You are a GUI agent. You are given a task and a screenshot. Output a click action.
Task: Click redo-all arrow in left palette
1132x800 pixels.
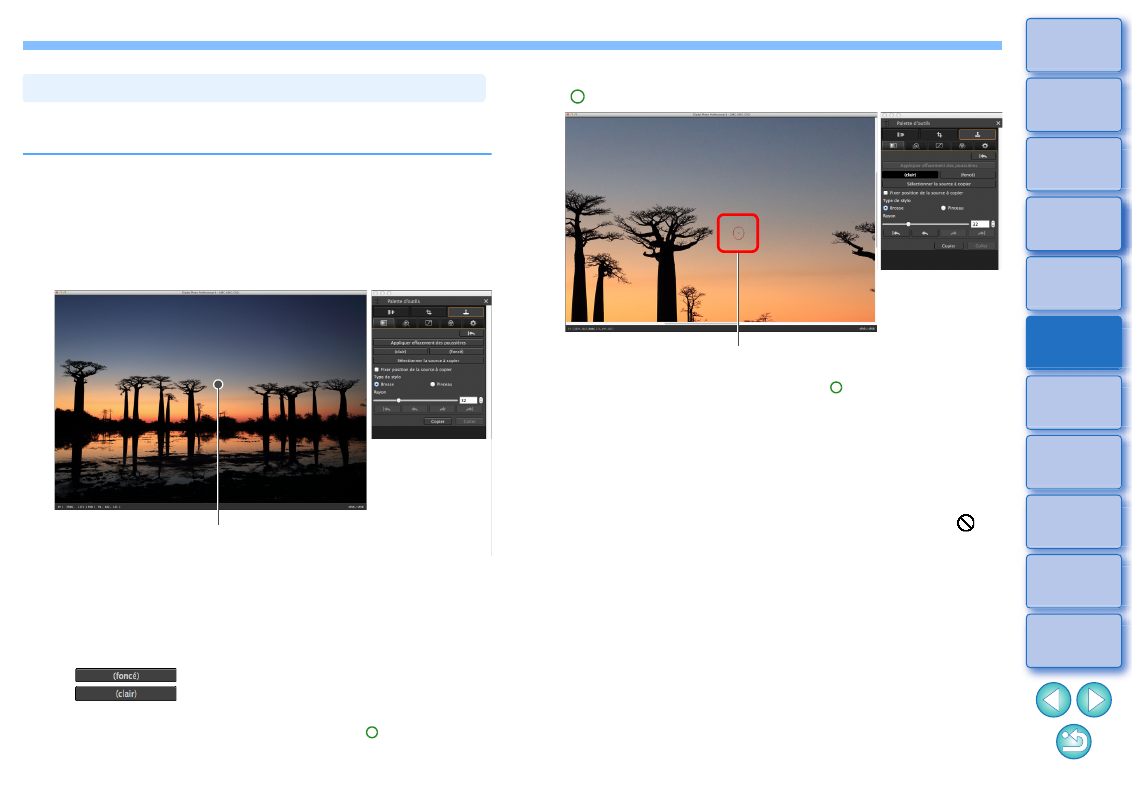(469, 409)
